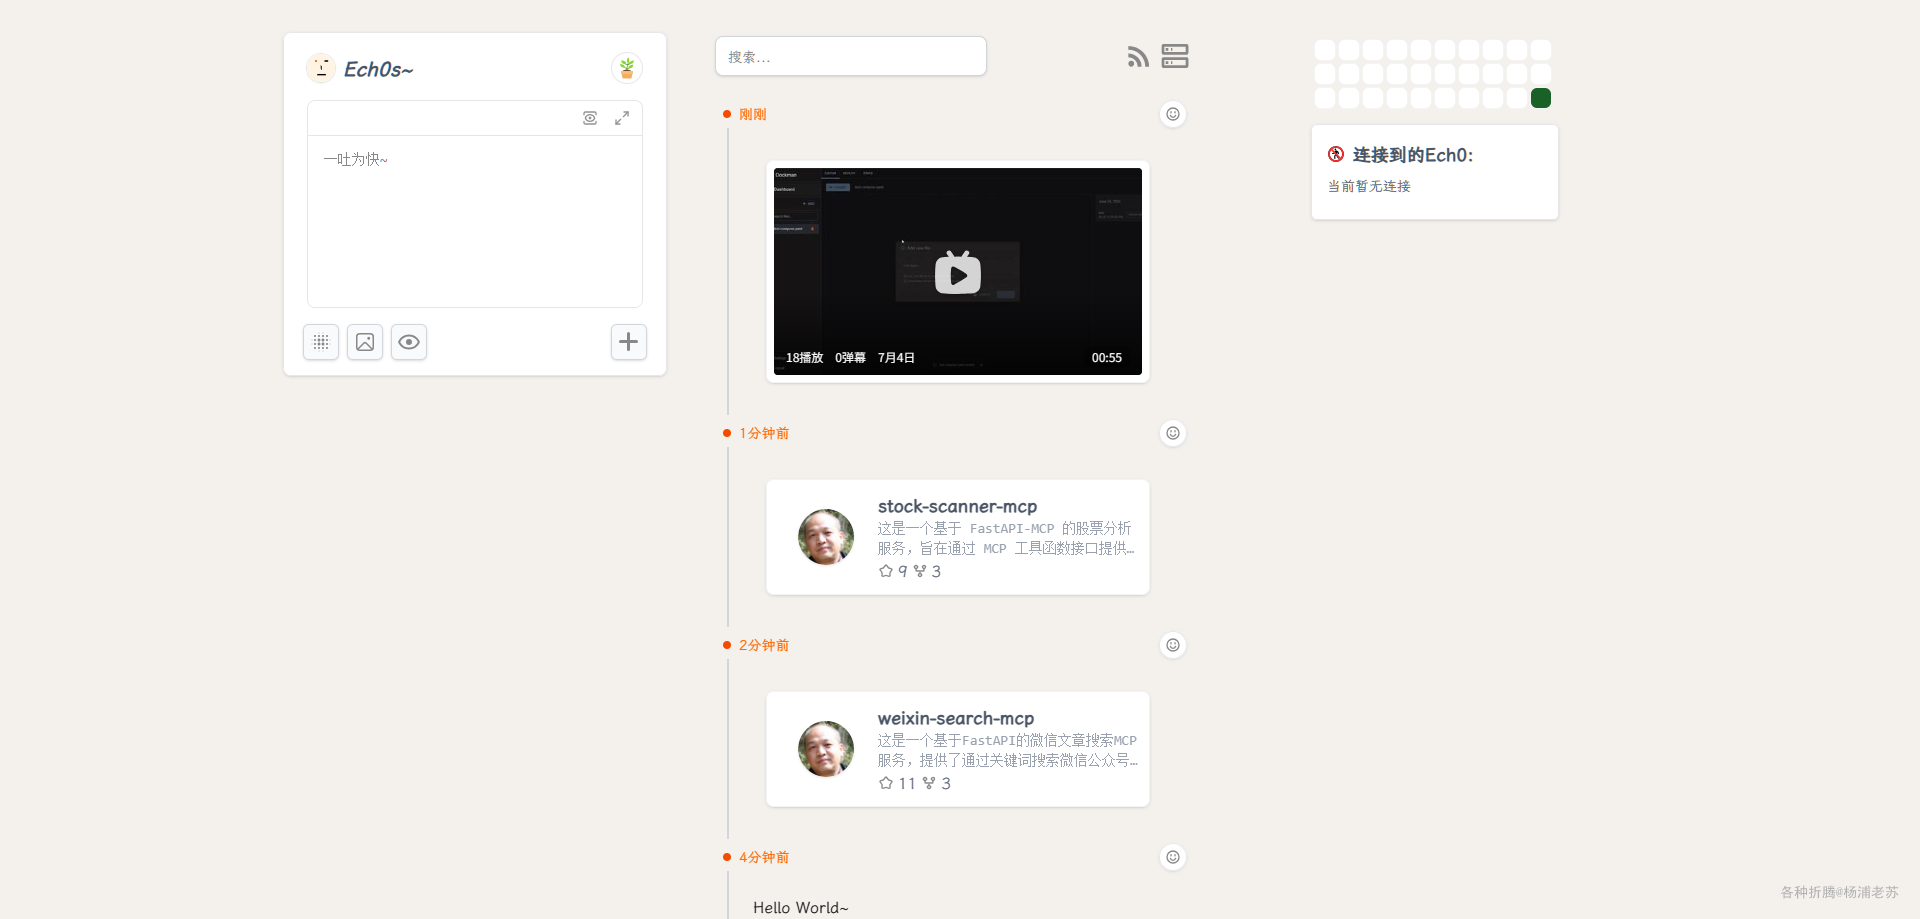Click into the 一吐为快~ text area
Viewport: 1920px width, 919px height.
click(x=475, y=221)
